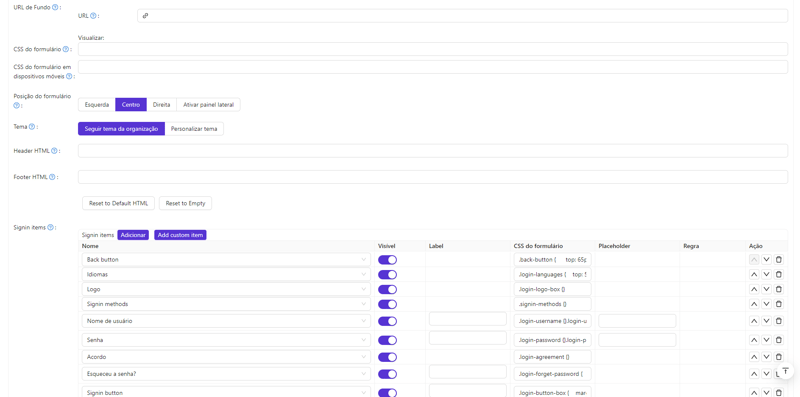Screen dimensions: 800x397
Task: Toggle visibility of Acordo item
Action: point(387,357)
